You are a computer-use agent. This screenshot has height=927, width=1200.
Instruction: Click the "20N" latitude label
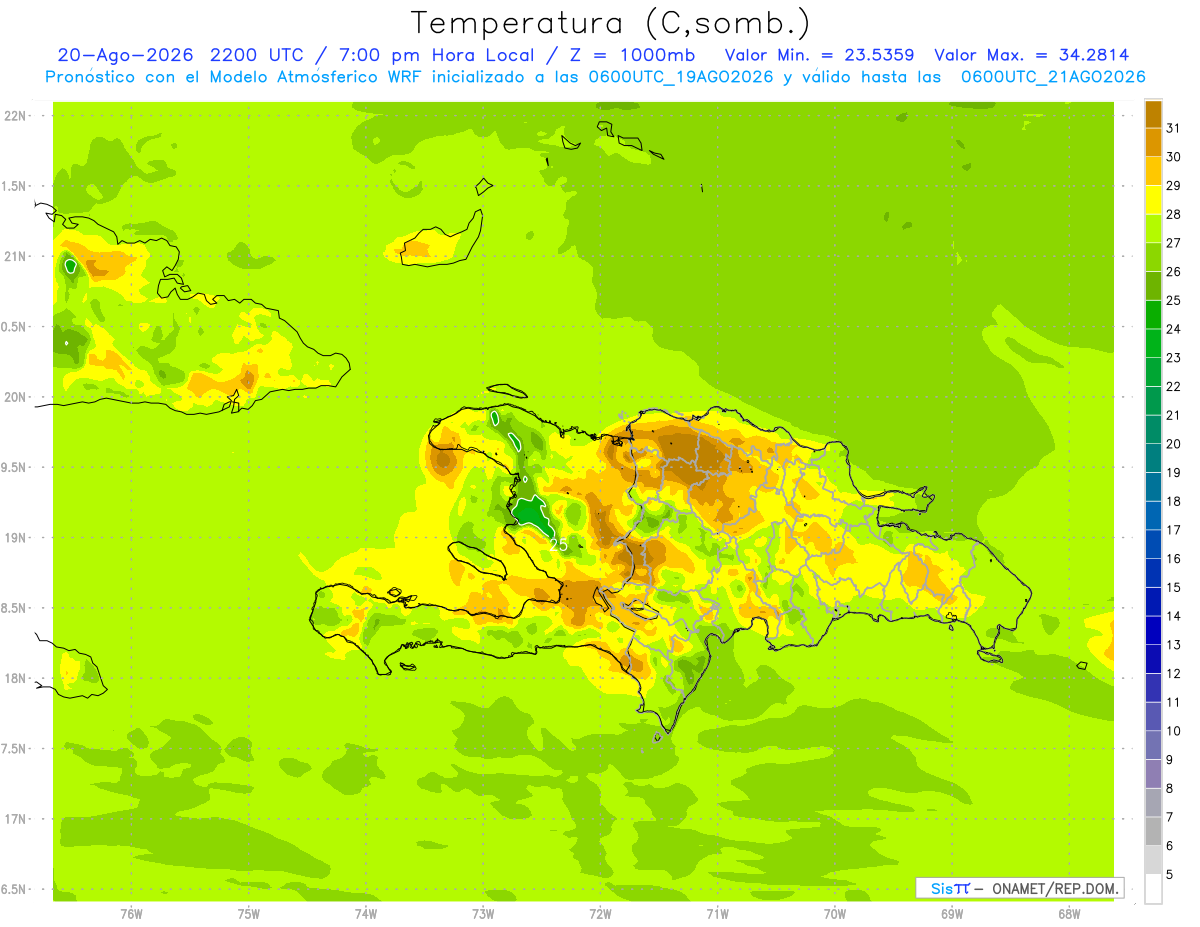pos(16,397)
